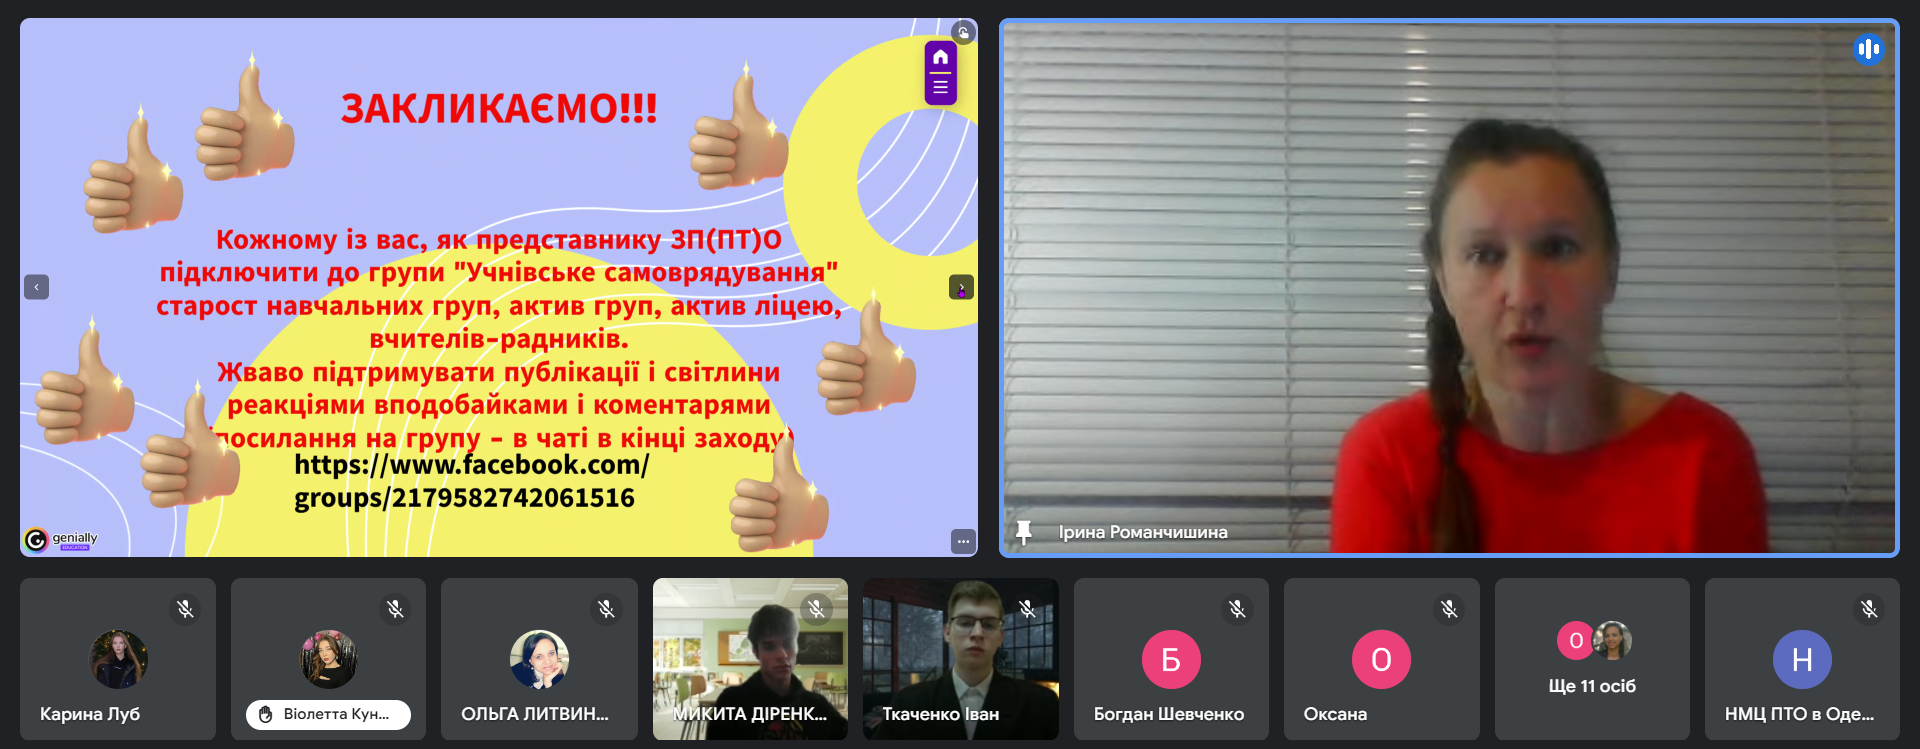This screenshot has width=1920, height=749.
Task: Open the Genially slide index menu icon
Action: coord(940,87)
